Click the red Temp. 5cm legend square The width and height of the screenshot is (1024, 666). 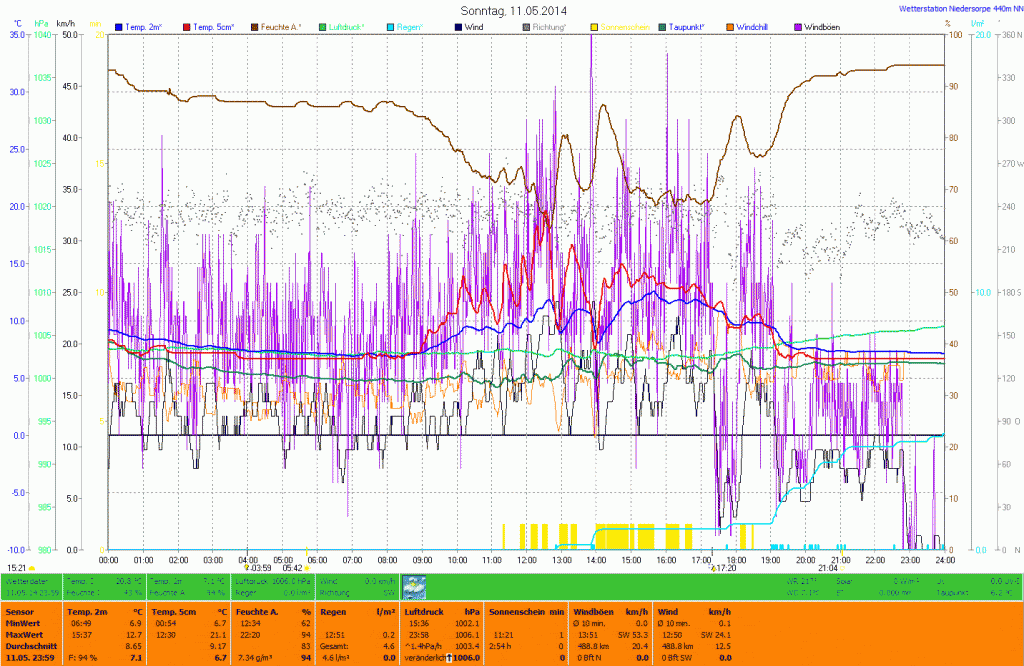pyautogui.click(x=187, y=26)
